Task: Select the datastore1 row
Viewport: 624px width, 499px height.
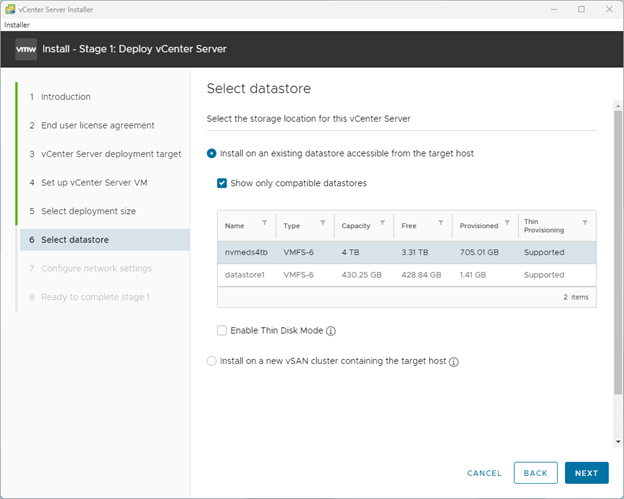Action: [407, 275]
